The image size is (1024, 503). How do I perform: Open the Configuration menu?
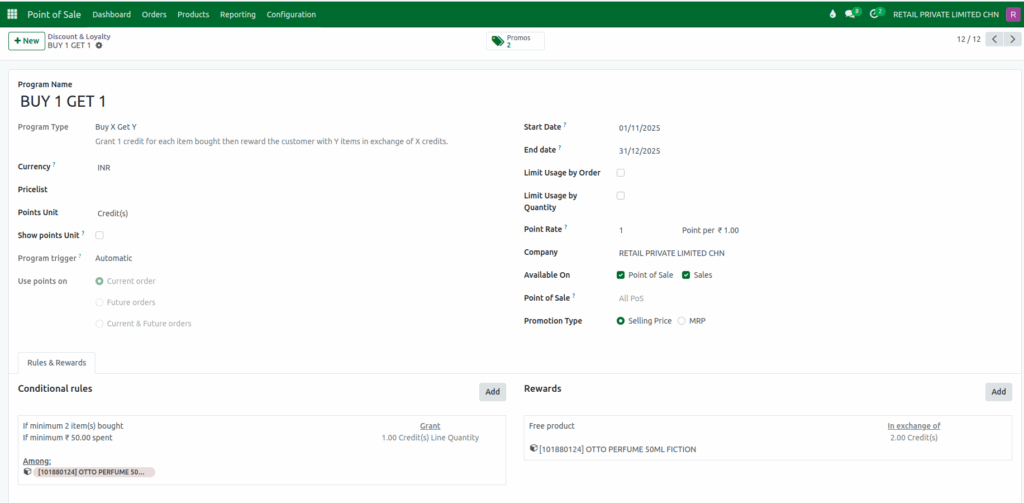(x=291, y=14)
